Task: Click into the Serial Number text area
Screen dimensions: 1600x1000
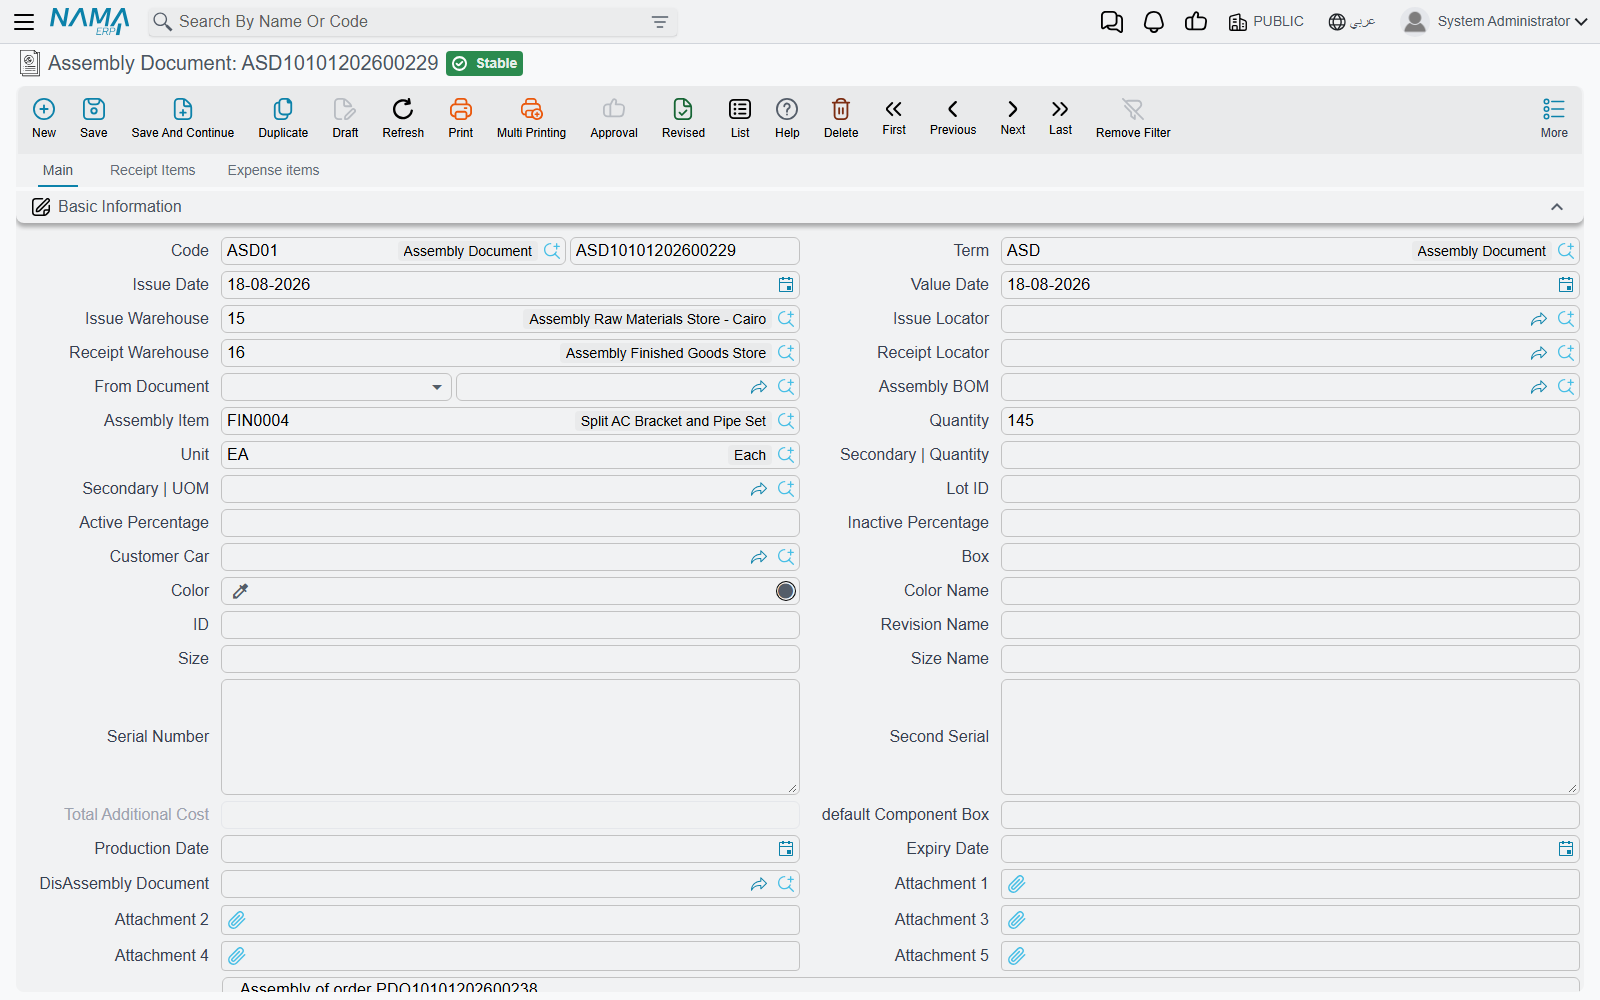Action: coord(510,737)
